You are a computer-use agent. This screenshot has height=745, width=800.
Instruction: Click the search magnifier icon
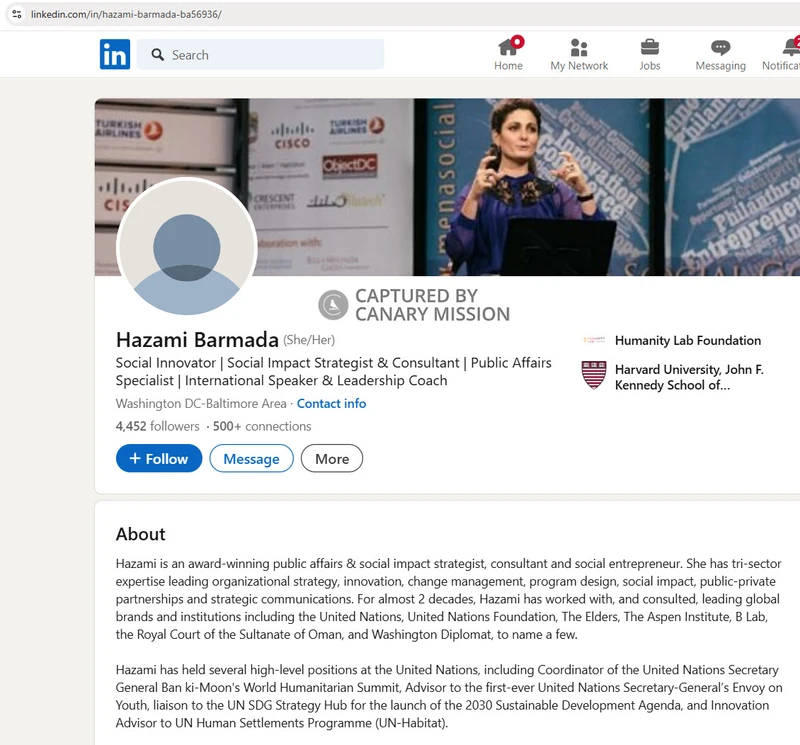158,55
